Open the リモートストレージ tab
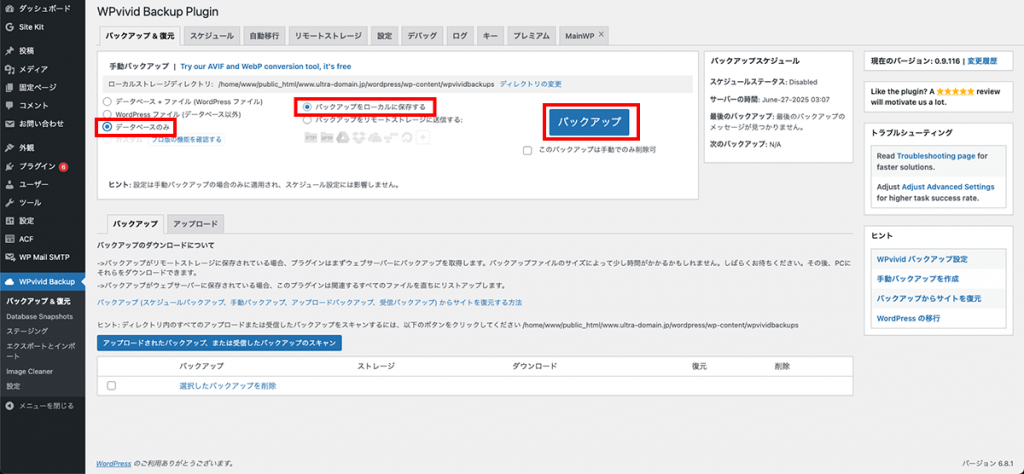 pos(327,36)
